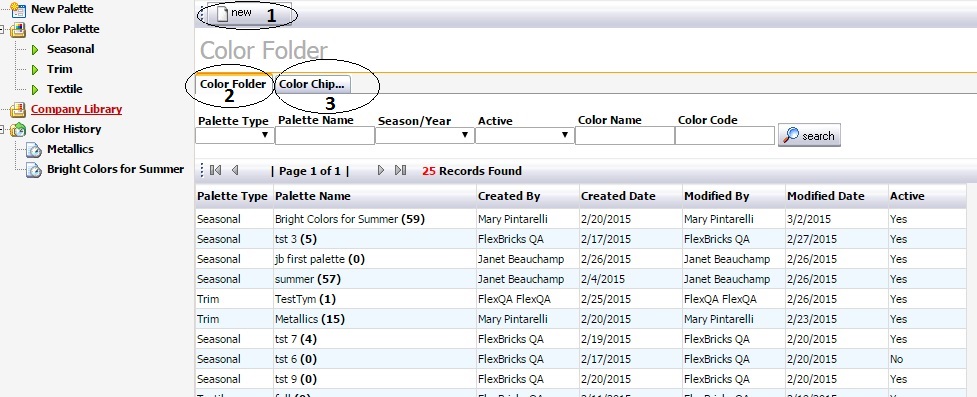Go to next page of records
The width and height of the screenshot is (977, 397).
[381, 170]
